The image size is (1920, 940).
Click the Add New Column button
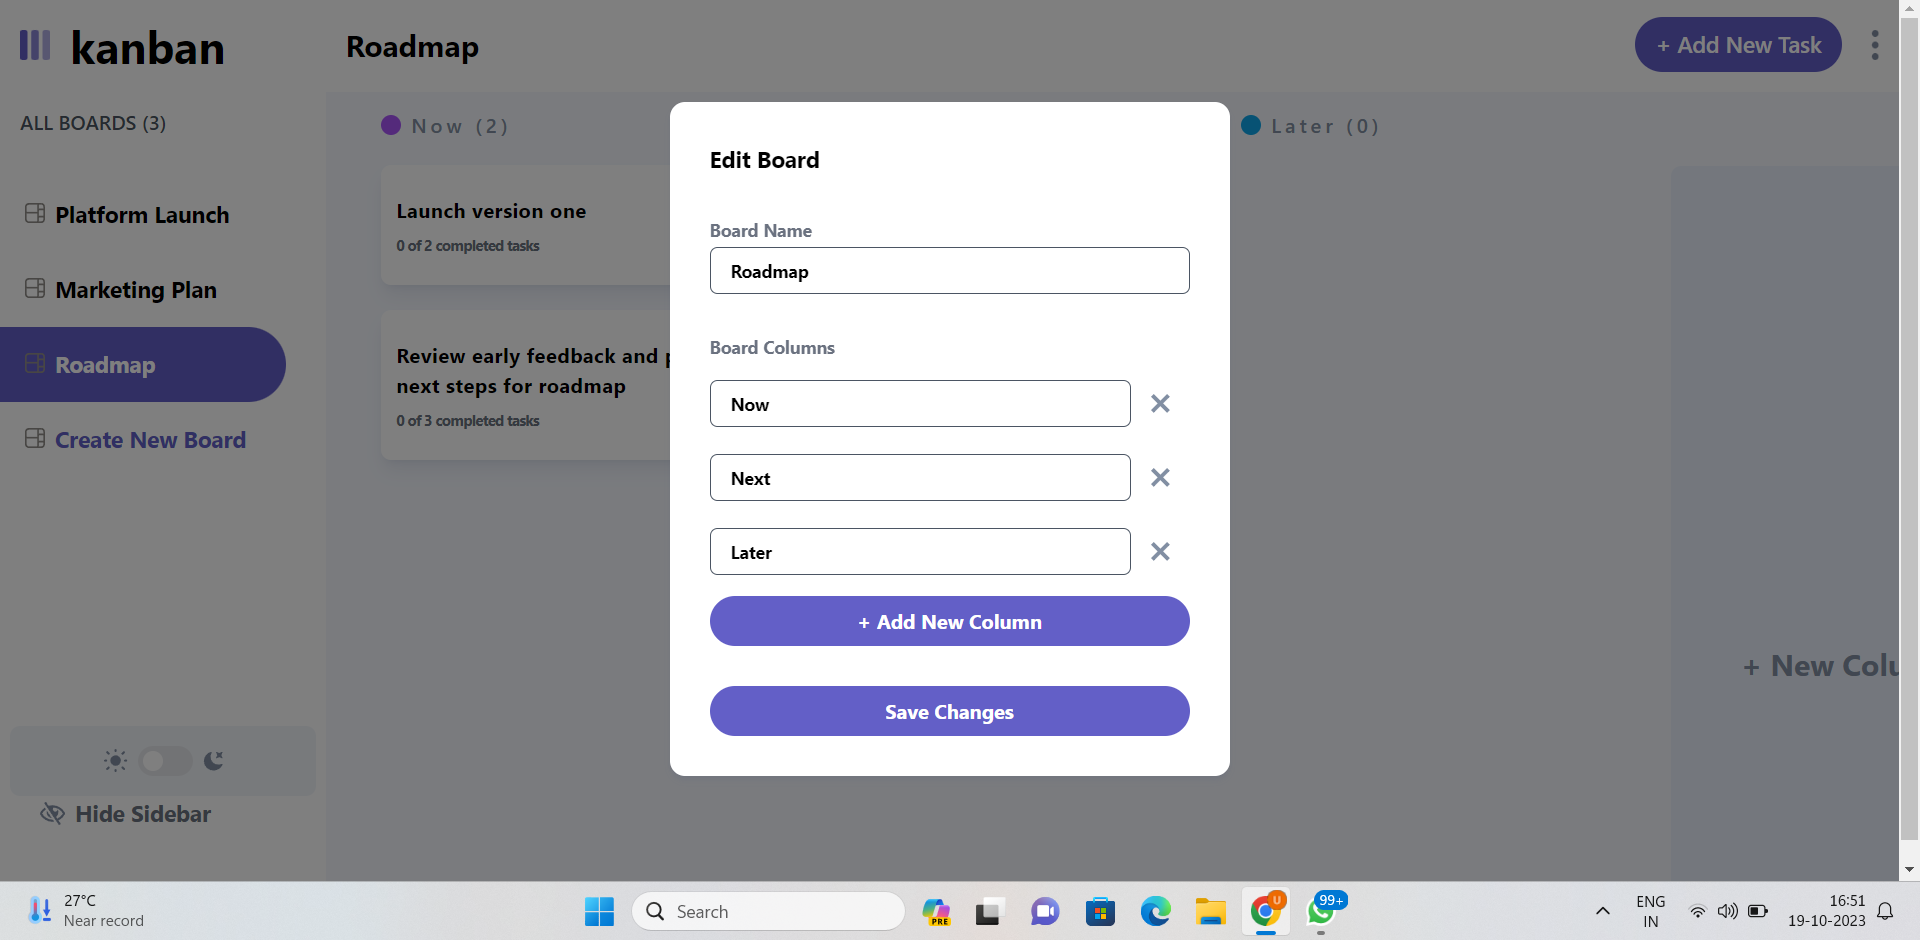[949, 621]
